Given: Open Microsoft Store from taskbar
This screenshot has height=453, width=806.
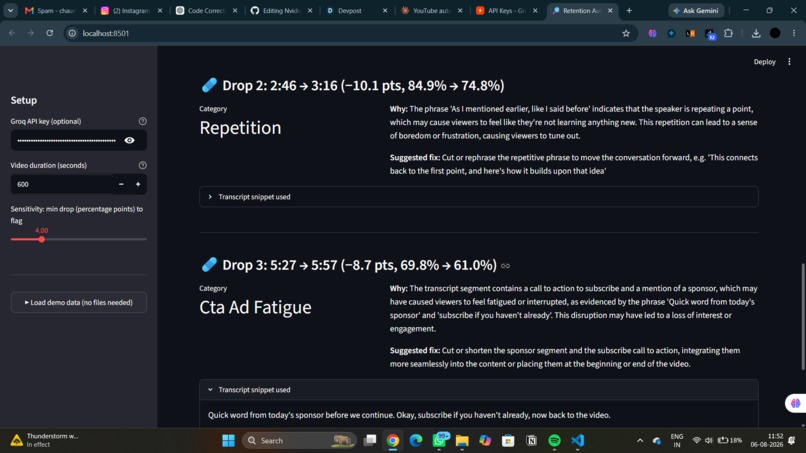Looking at the screenshot, I should point(508,441).
